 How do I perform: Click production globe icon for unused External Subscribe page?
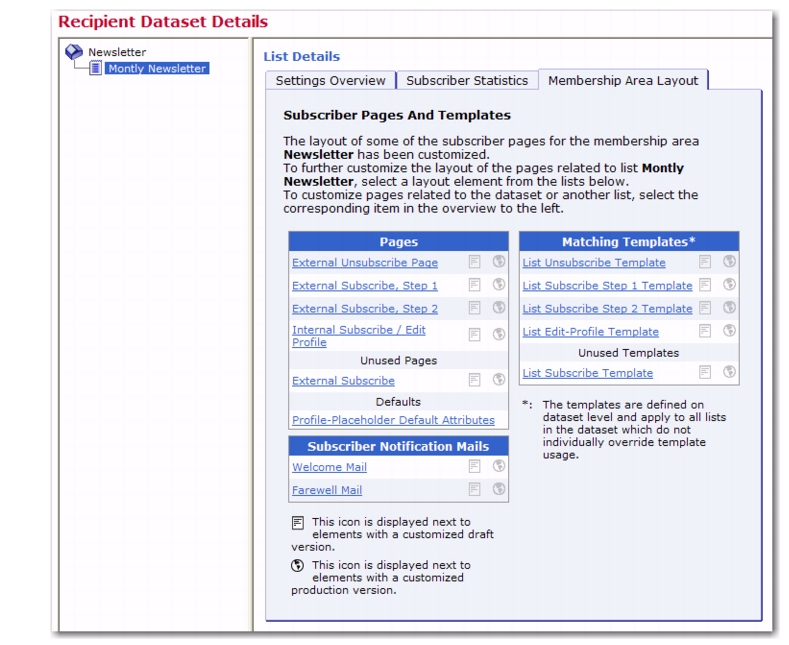(x=499, y=379)
